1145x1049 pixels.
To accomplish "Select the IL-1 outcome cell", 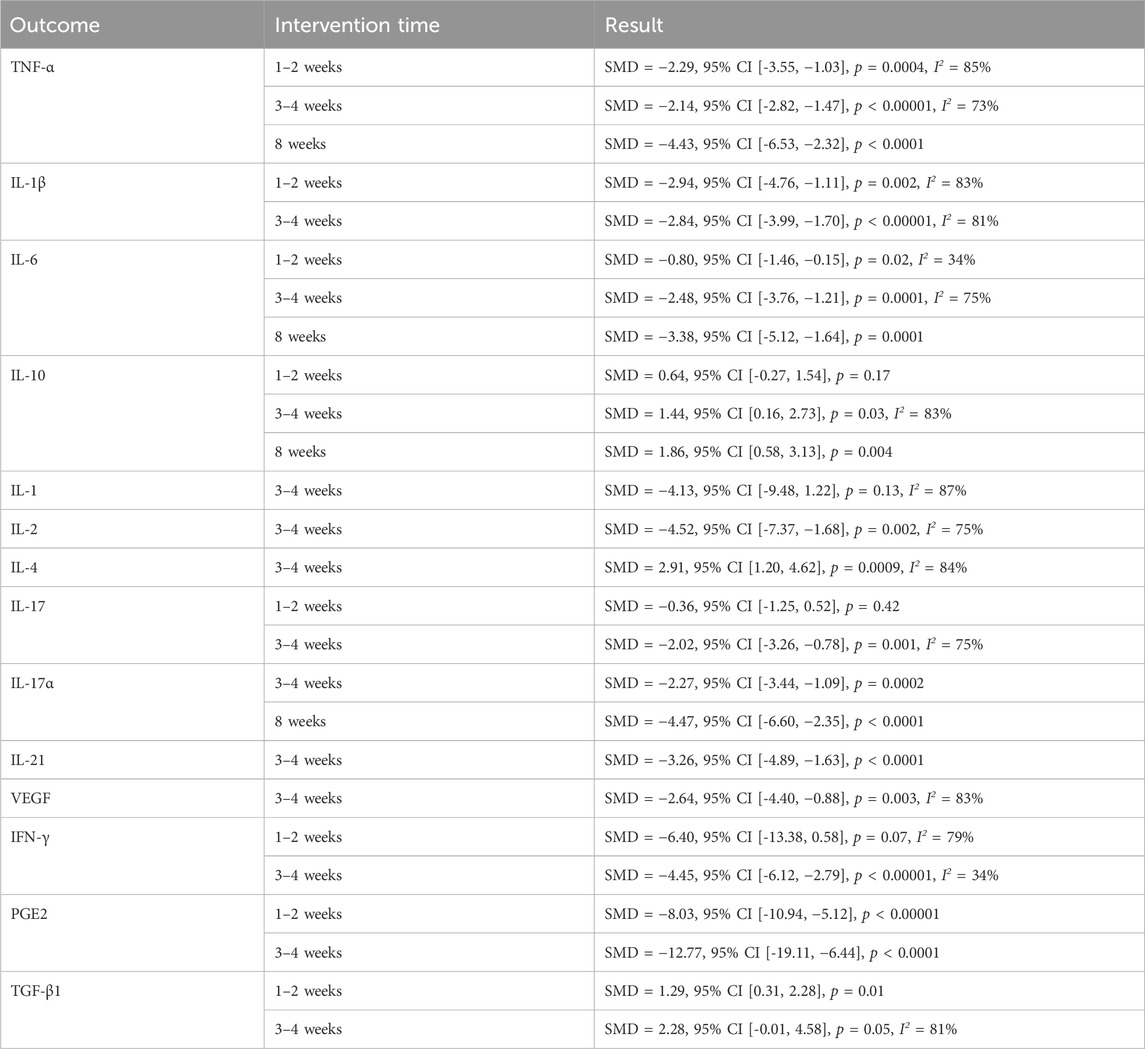I will coord(131,491).
